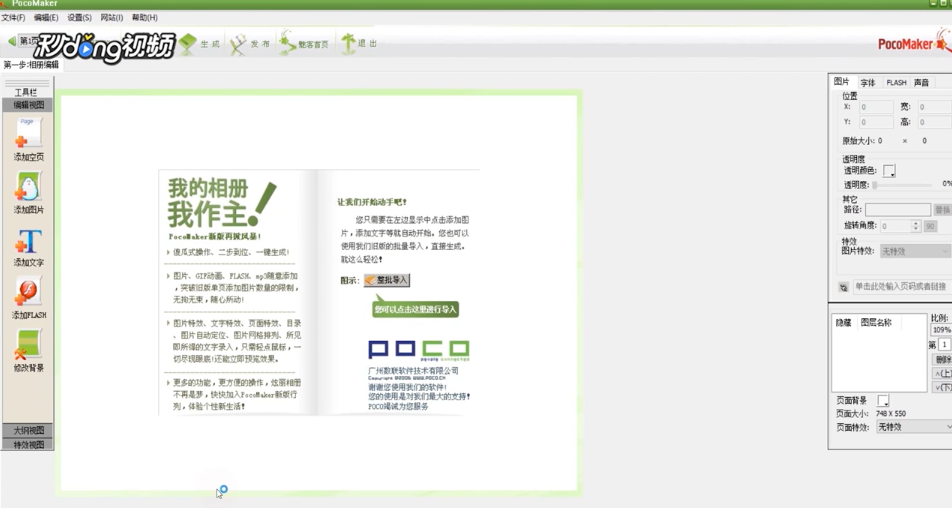
Task: Switch to the FLASH properties tab
Action: click(x=896, y=83)
